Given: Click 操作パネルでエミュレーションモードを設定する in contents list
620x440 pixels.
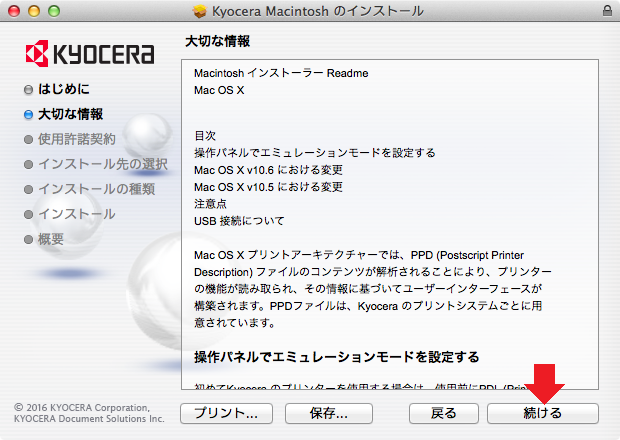Looking at the screenshot, I should click(315, 153).
